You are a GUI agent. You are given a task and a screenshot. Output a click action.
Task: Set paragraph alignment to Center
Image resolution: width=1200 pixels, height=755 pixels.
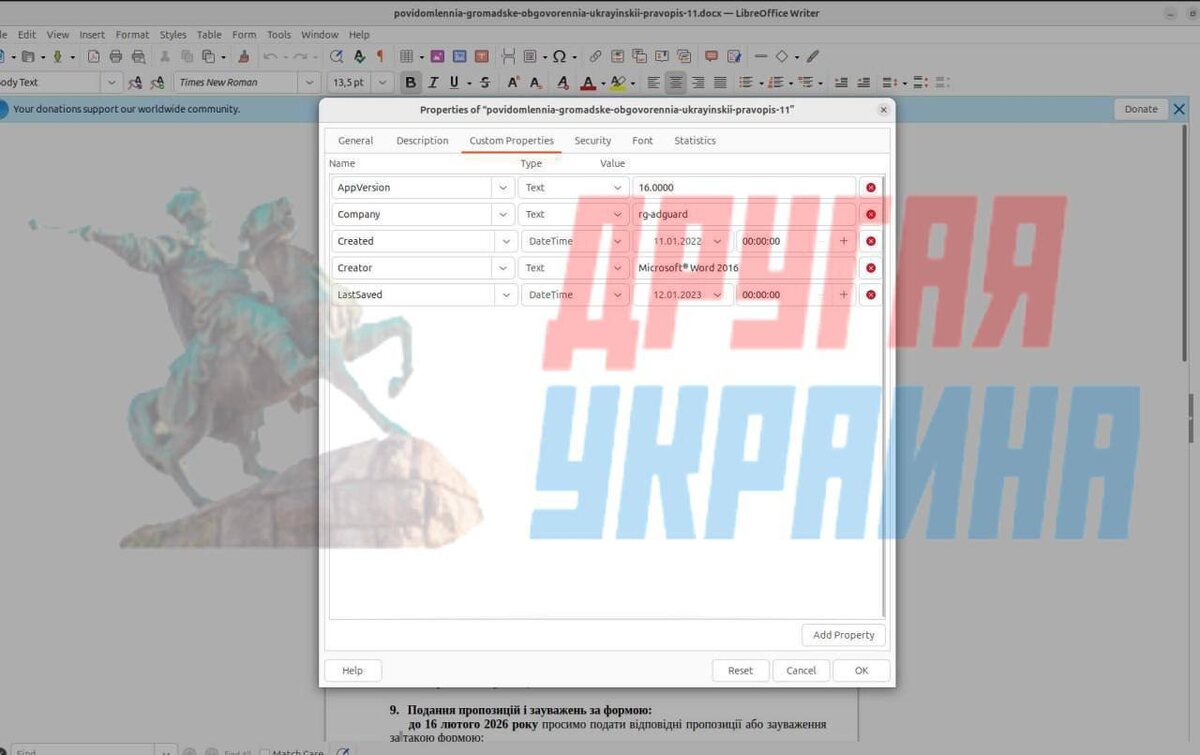676,83
